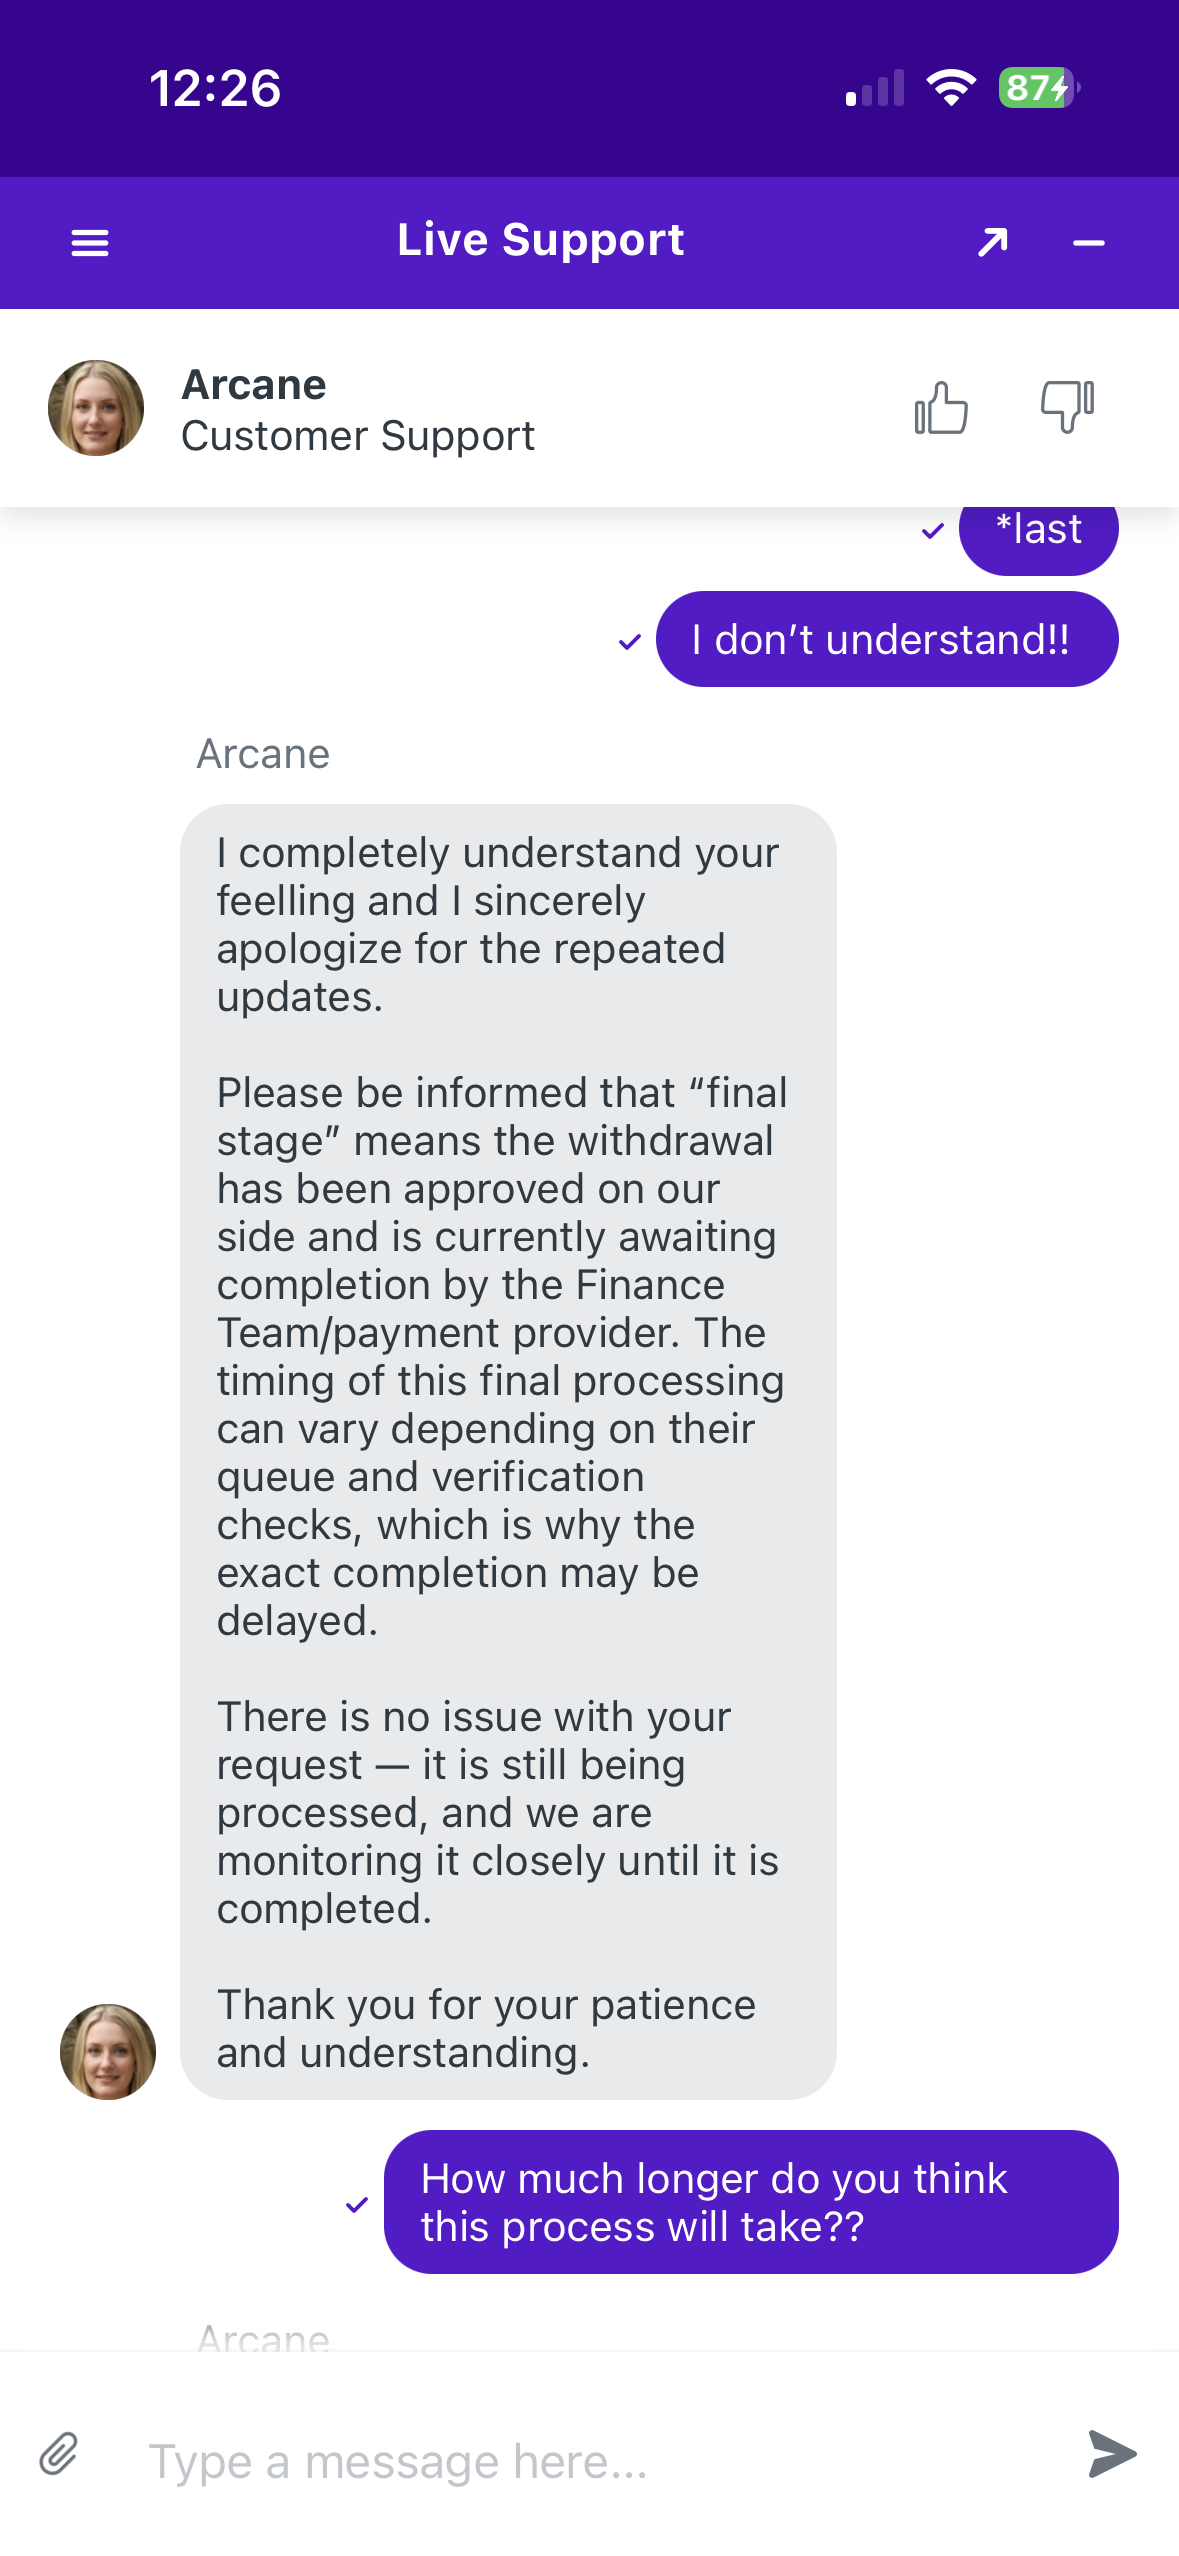Tap Arcane's long gray reply bubble
The image size is (1179, 2556).
pyautogui.click(x=508, y=1451)
